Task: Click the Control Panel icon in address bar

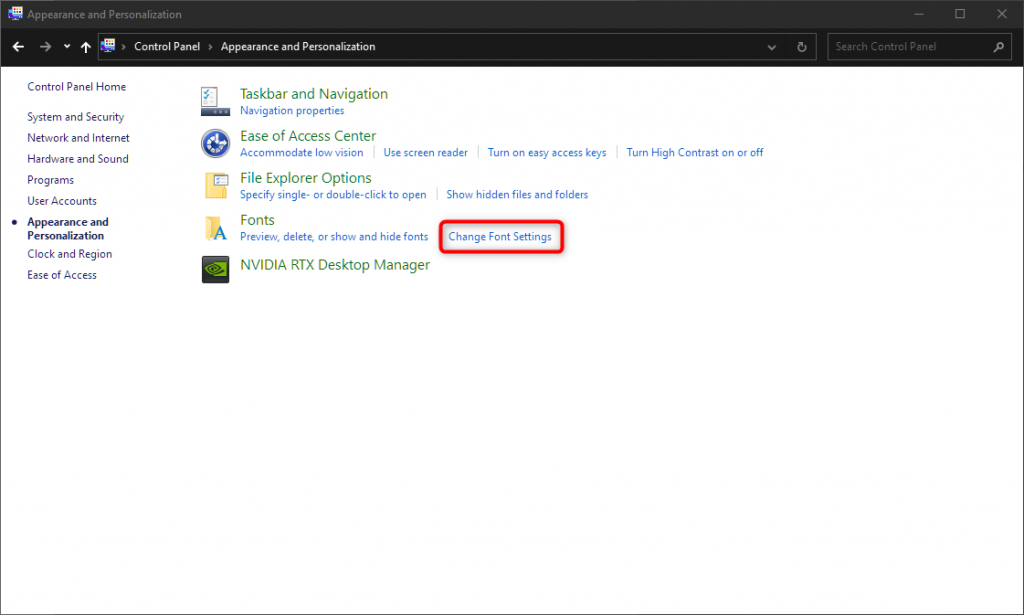Action: [108, 46]
